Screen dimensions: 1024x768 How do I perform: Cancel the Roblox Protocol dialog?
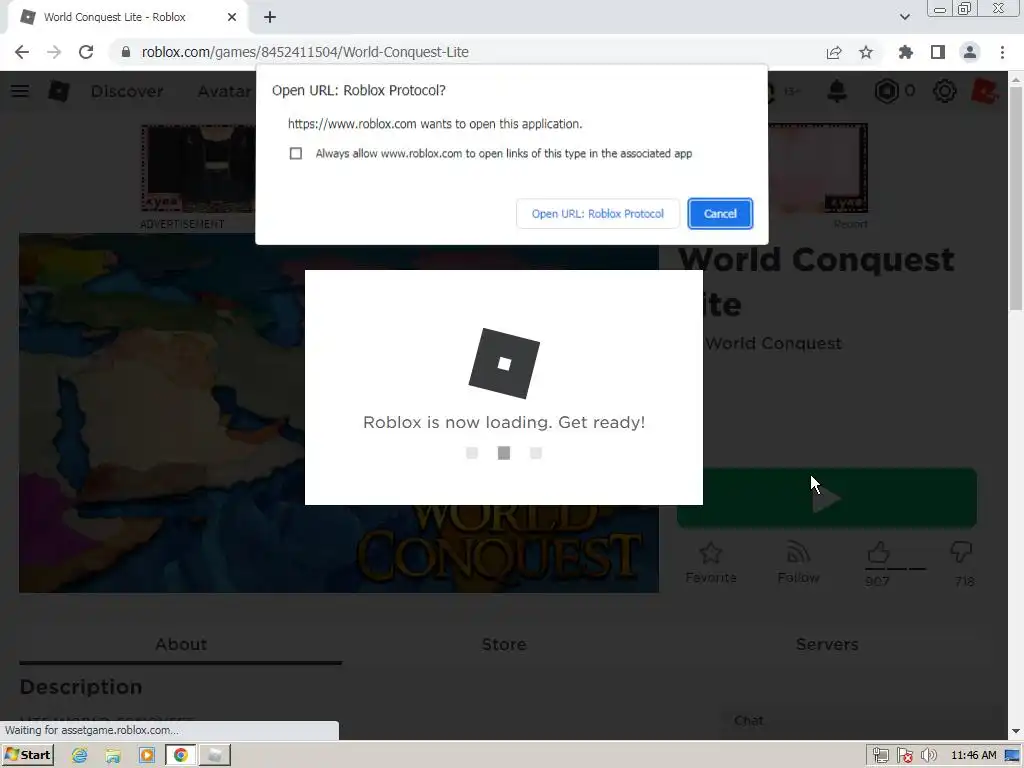[720, 214]
